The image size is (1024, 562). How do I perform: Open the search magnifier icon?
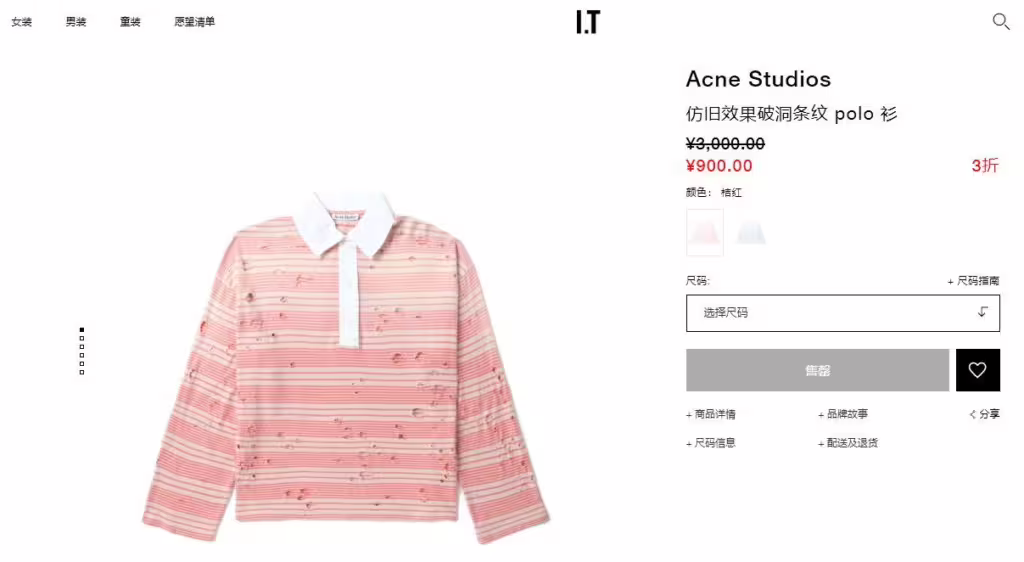click(x=1000, y=22)
